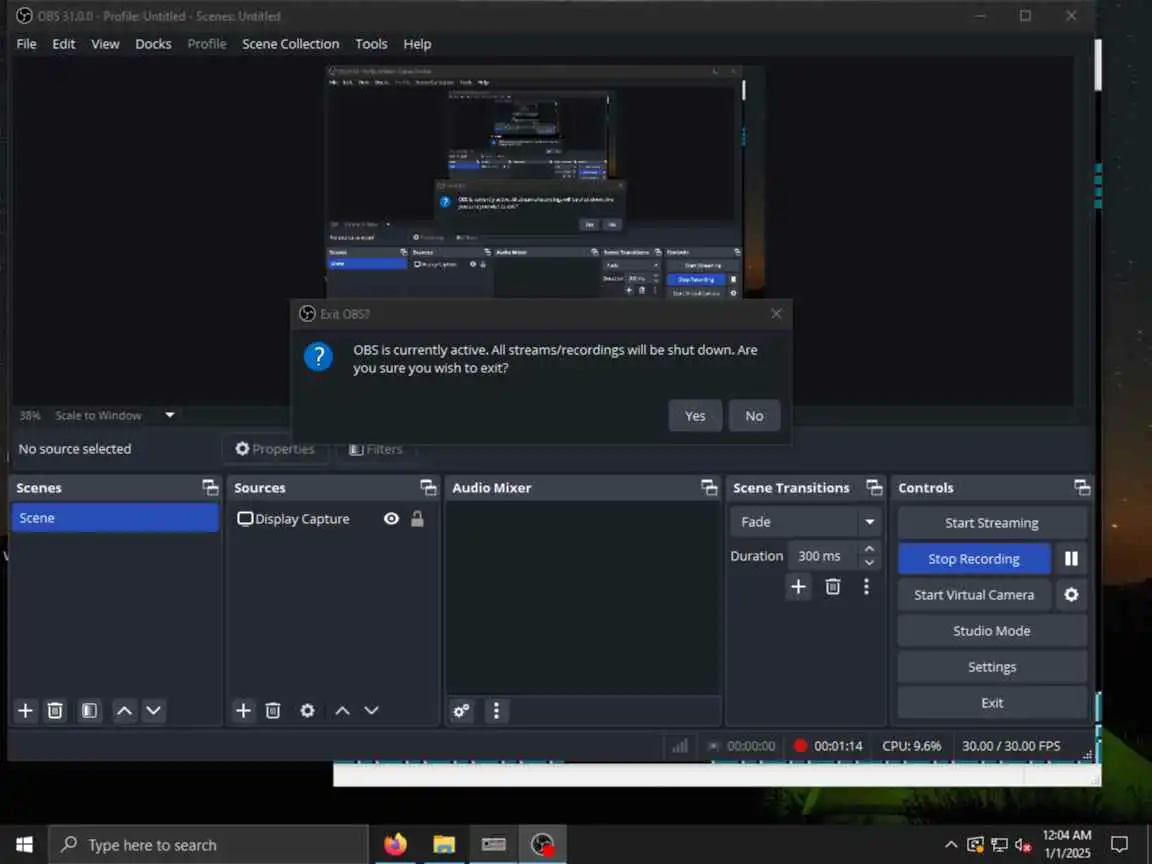Image resolution: width=1152 pixels, height=864 pixels.
Task: Click the connection signal status icon
Action: click(680, 746)
